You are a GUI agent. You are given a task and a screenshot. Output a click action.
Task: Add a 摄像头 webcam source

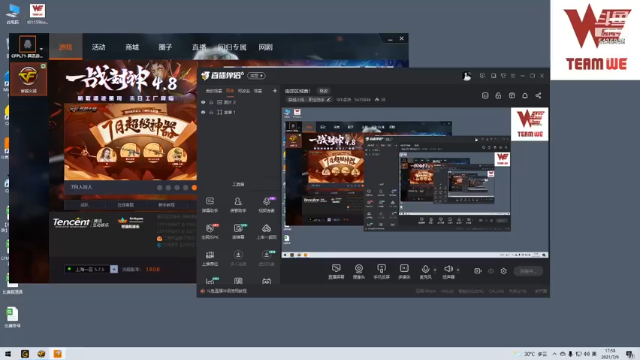coord(358,271)
